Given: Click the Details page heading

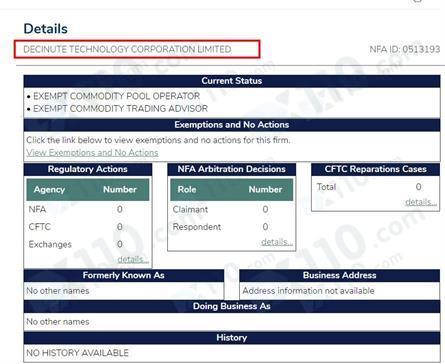Looking at the screenshot, I should tap(46, 29).
